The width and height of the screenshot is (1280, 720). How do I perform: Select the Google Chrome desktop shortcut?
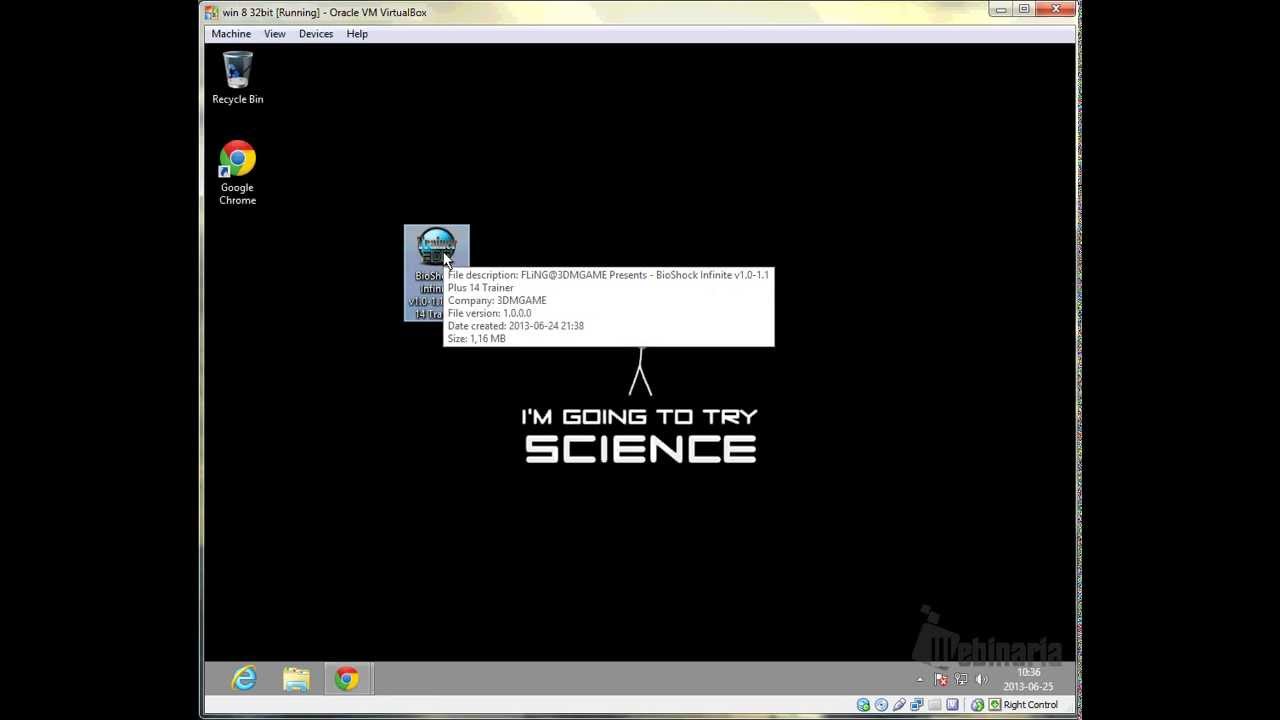point(237,173)
